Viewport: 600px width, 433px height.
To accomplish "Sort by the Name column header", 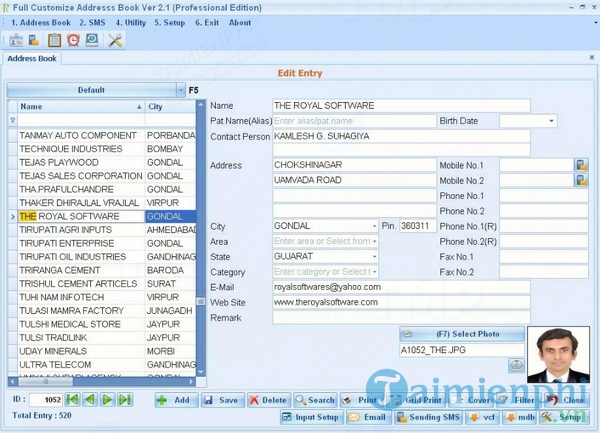I will click(x=81, y=107).
